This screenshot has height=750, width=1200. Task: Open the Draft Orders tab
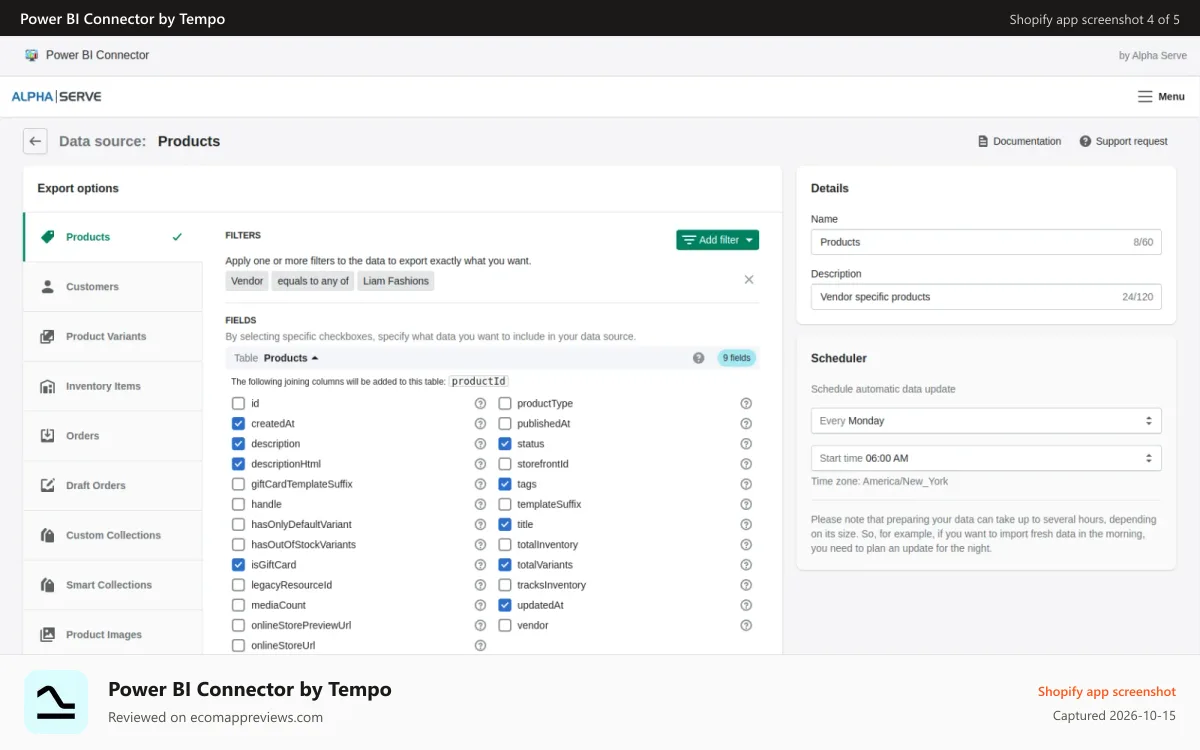[113, 486]
